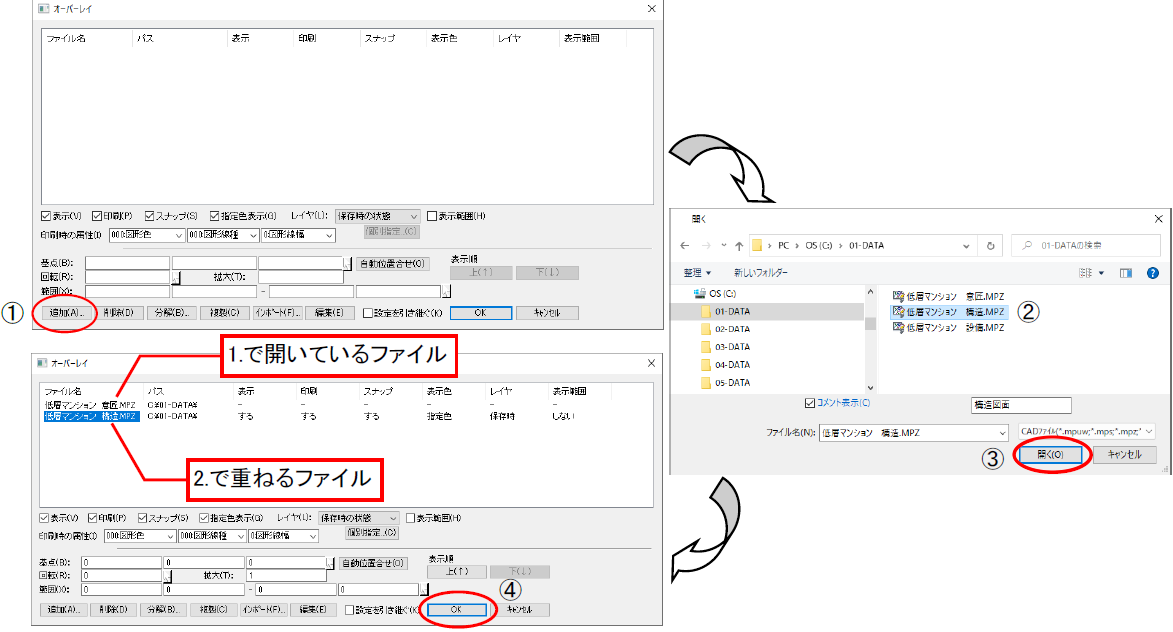Go up one folder level with the up arrow
Screen dimensions: 1173x632
pos(737,245)
